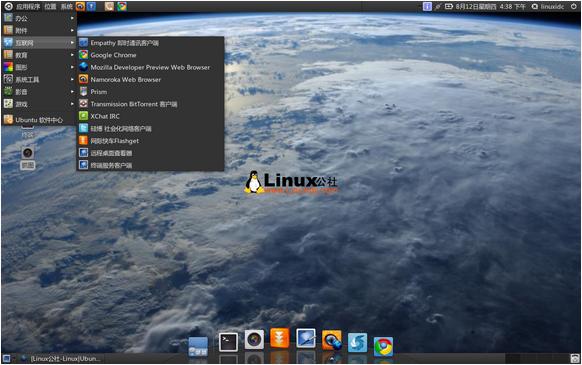Expand the 附件 Accessories submenu arrow
This screenshot has height=365, width=582.
tap(72, 30)
